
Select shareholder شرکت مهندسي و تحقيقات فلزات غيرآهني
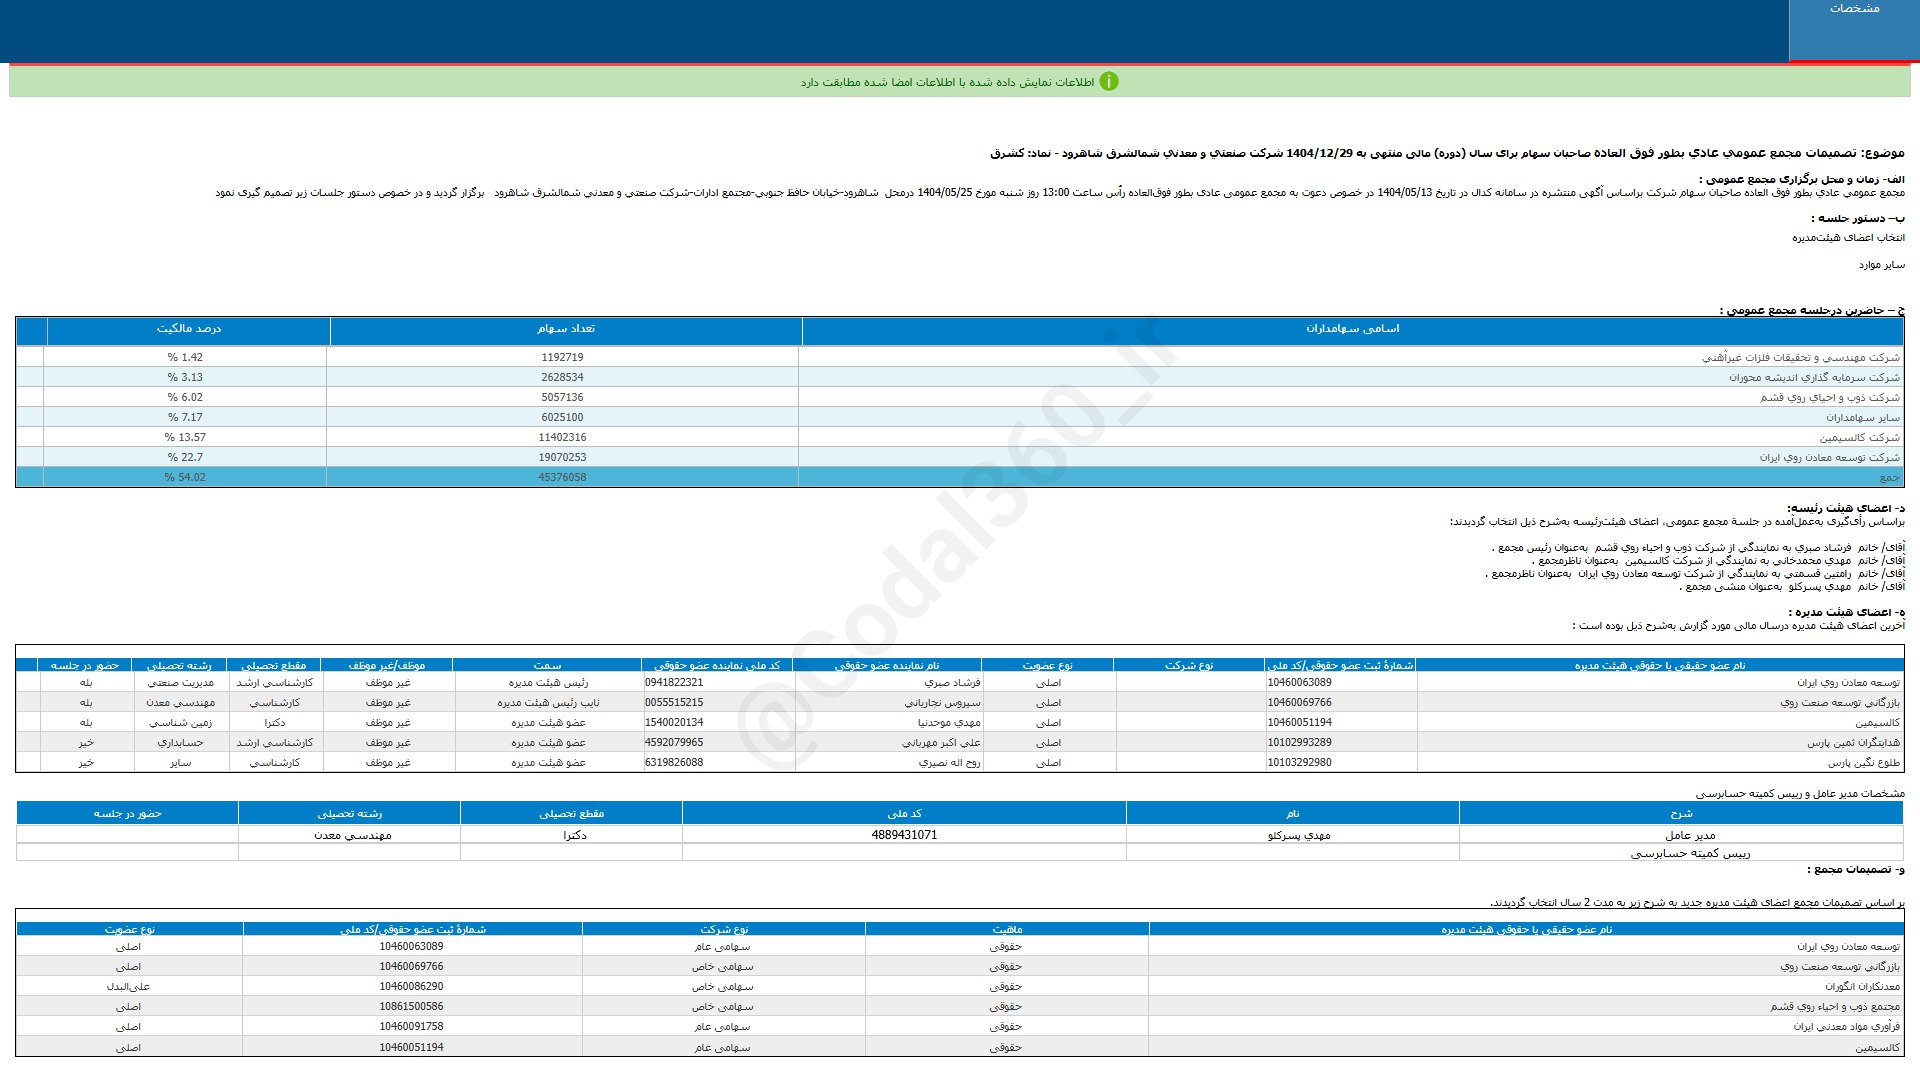point(1800,357)
